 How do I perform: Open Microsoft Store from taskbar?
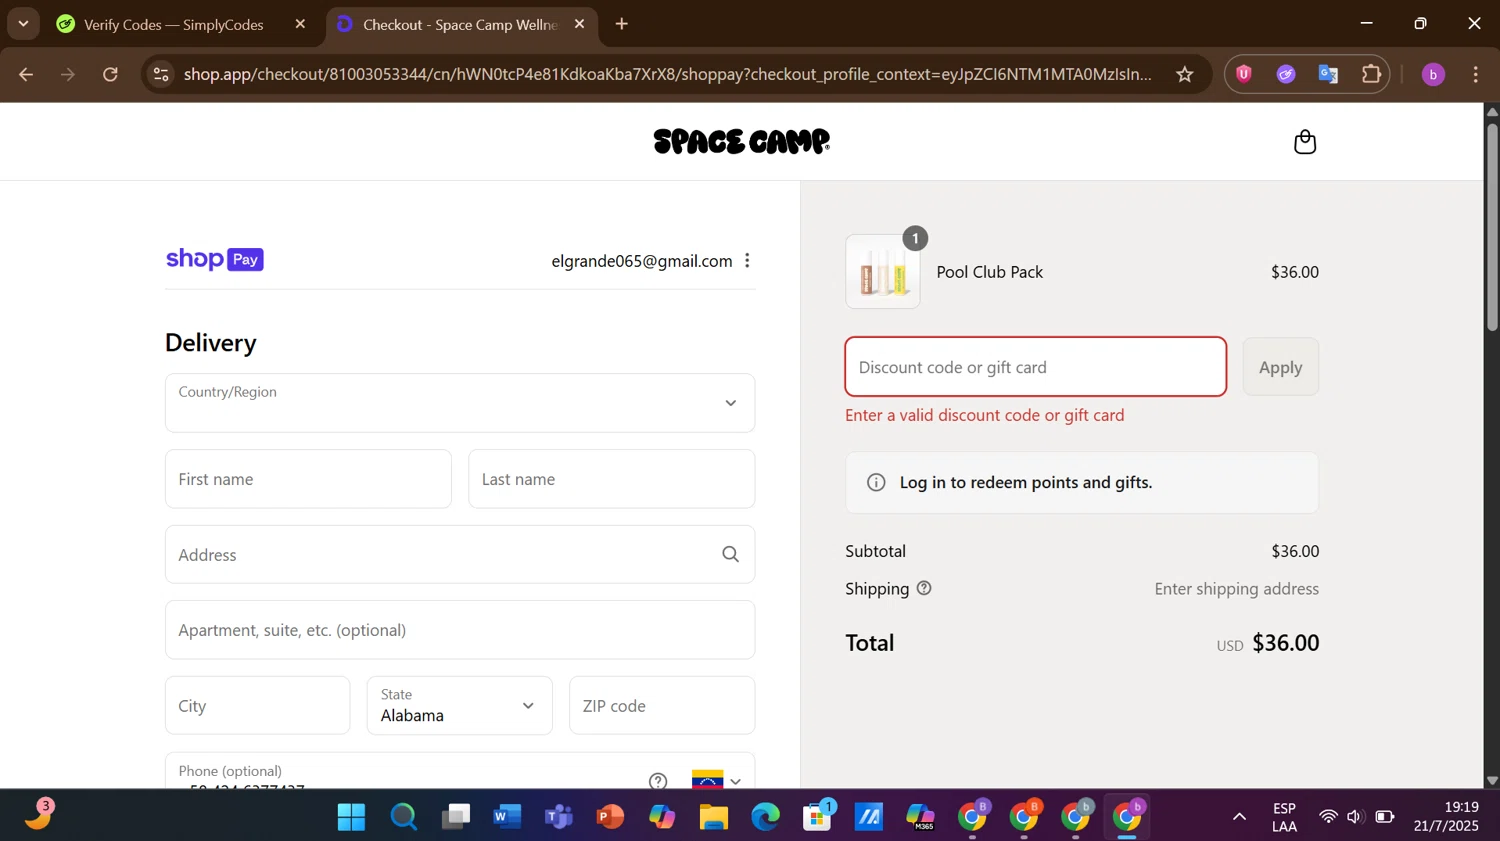818,817
